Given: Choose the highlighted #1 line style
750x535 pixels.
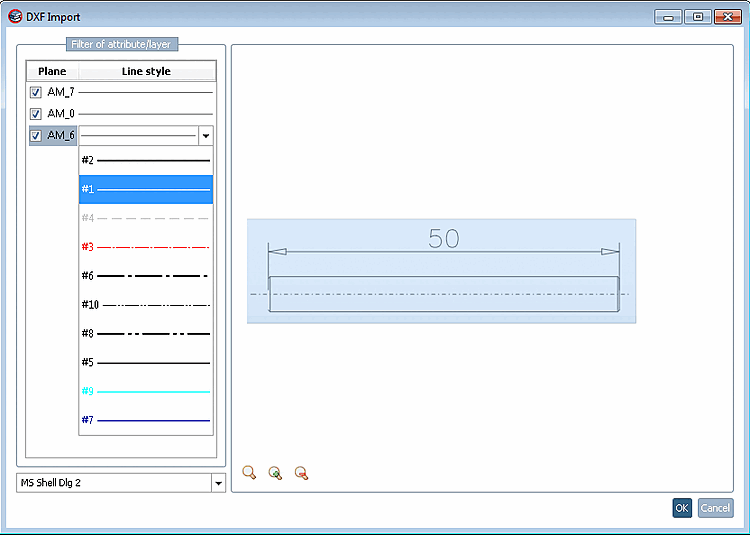Looking at the screenshot, I should tap(146, 189).
